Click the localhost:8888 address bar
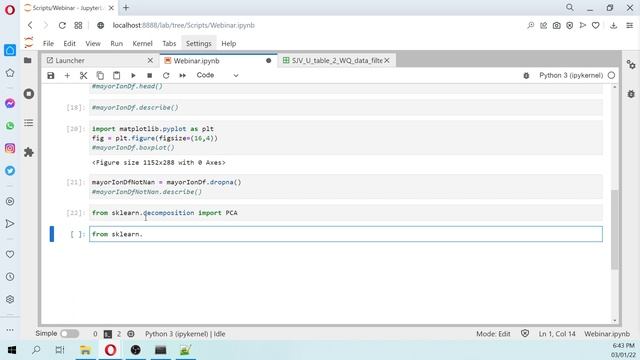This screenshot has width=640, height=360. (184, 25)
